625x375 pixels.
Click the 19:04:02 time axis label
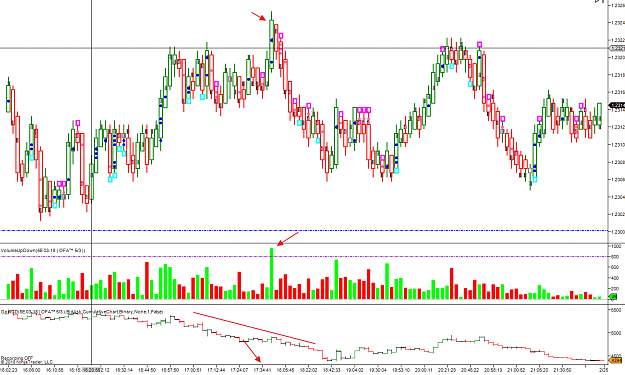coord(354,370)
